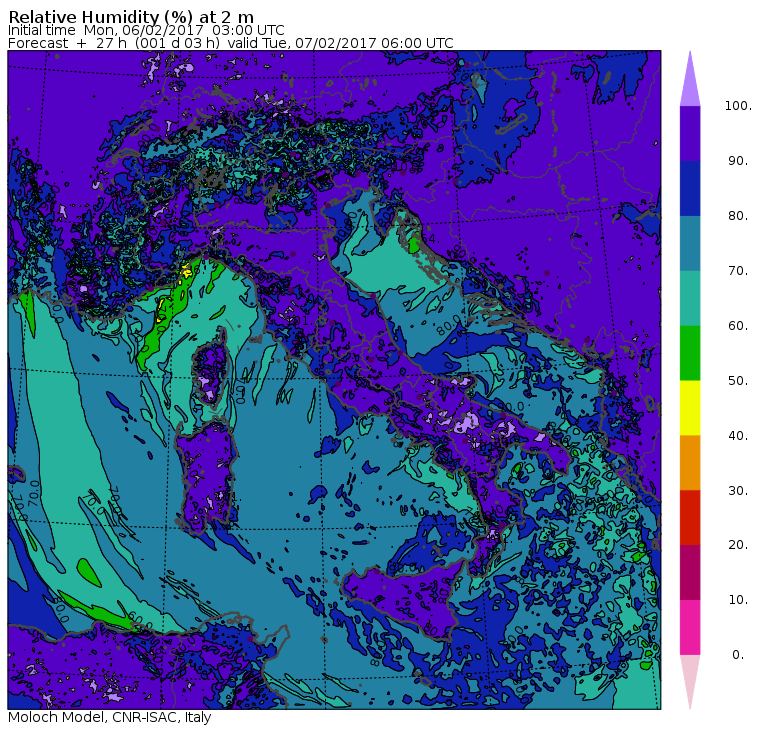Screen dimensions: 760x731
Task: Click the 80-90 dark blue color bar segment
Action: 690,188
